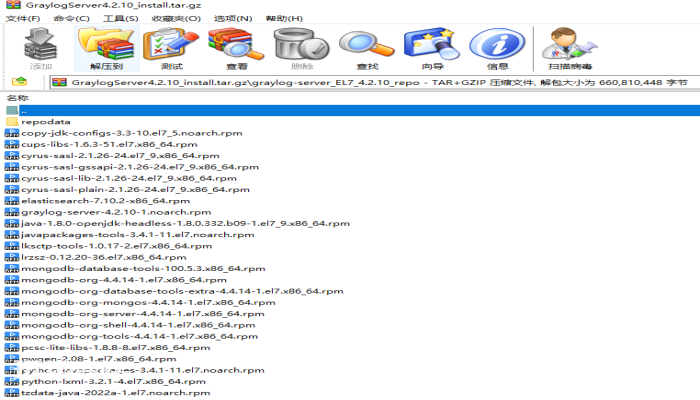700x400 pixels.
Task: Click the archive icon in address bar
Action: tap(59, 82)
